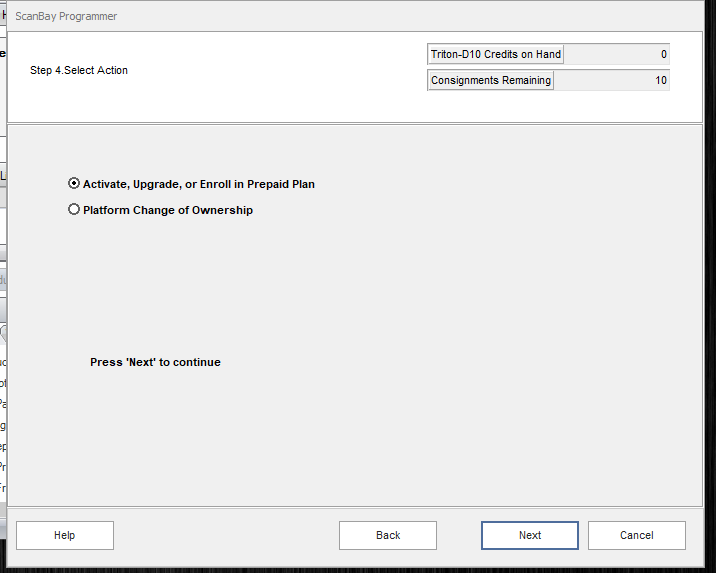Go Back to the previous step

388,535
